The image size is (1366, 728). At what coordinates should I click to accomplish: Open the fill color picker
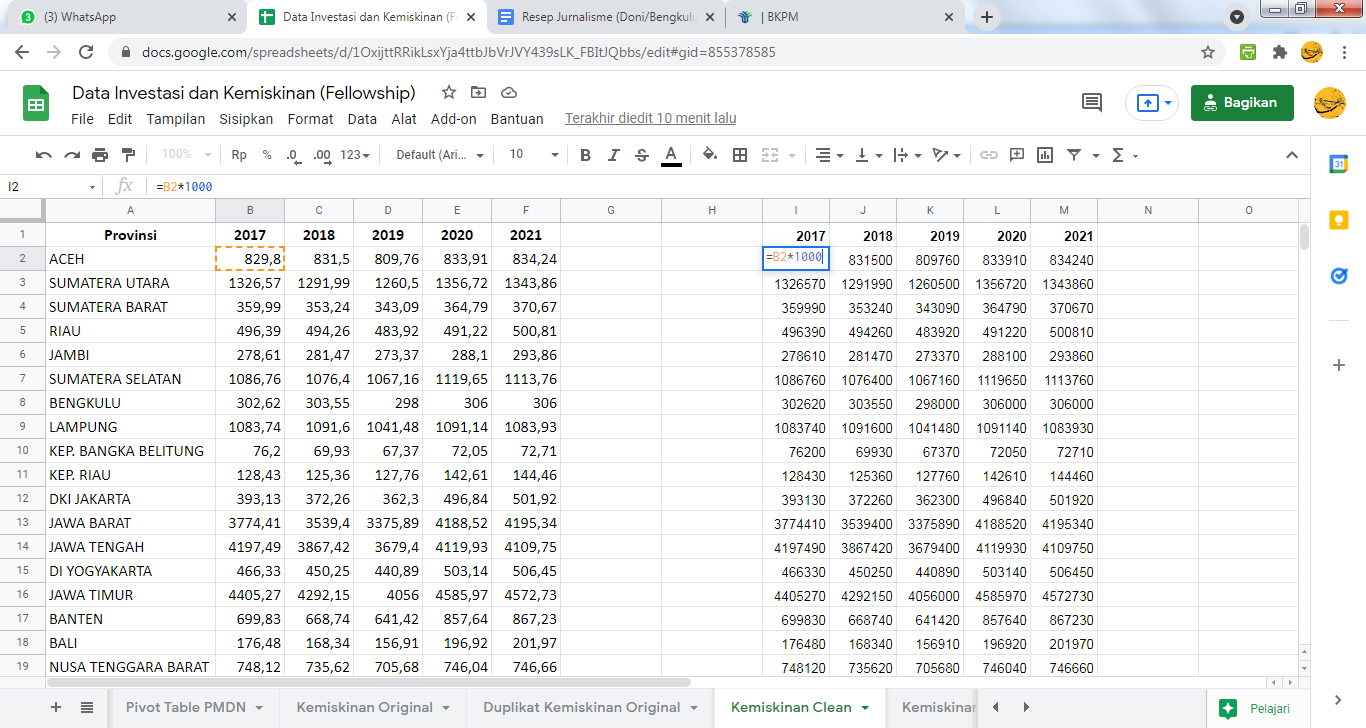(710, 155)
